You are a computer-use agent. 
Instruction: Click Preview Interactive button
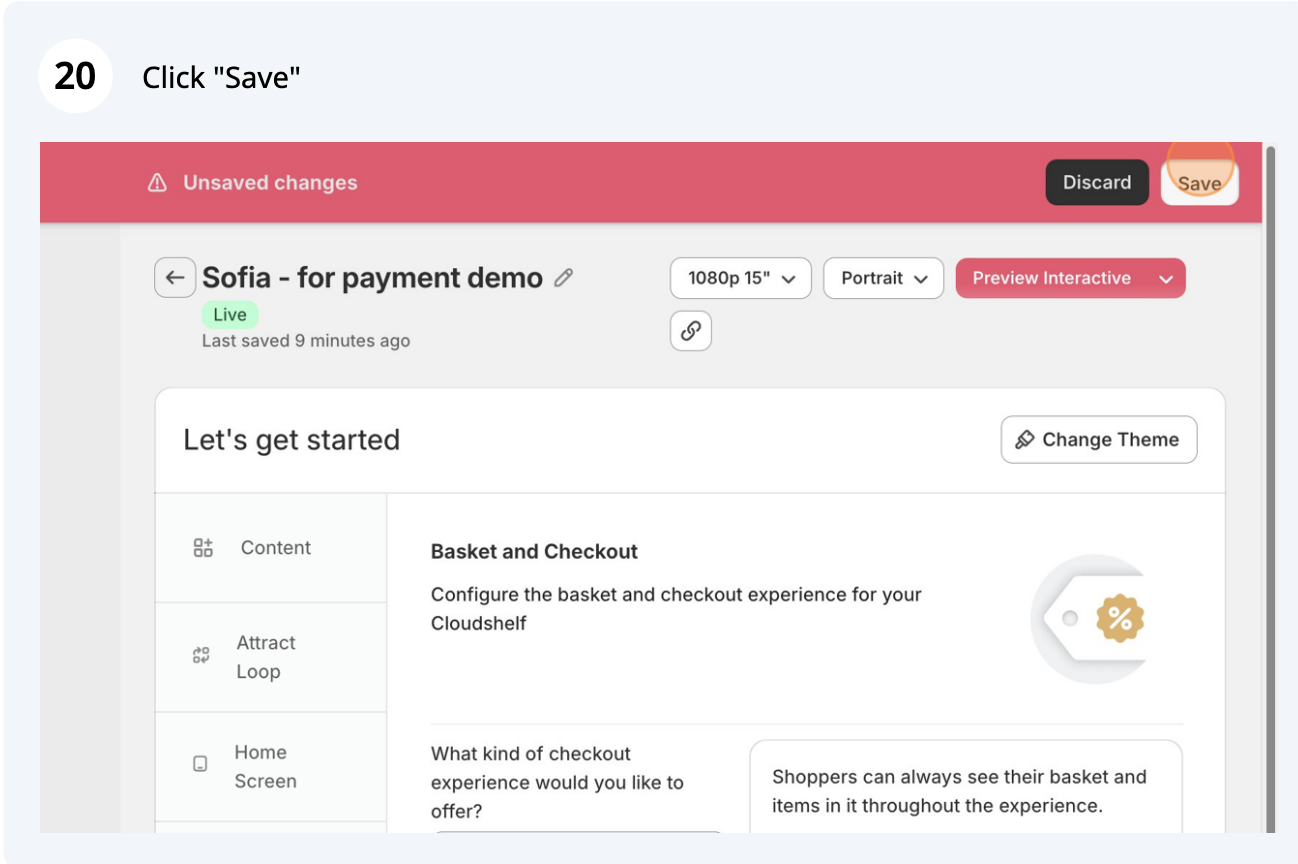pyautogui.click(x=1051, y=278)
